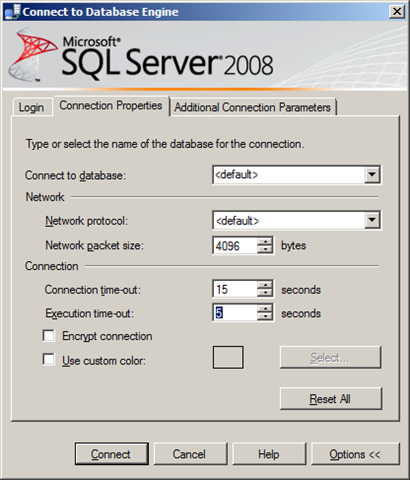Increase network packet size with up arrow
Viewport: 410px width, 480px height.
click(x=265, y=242)
